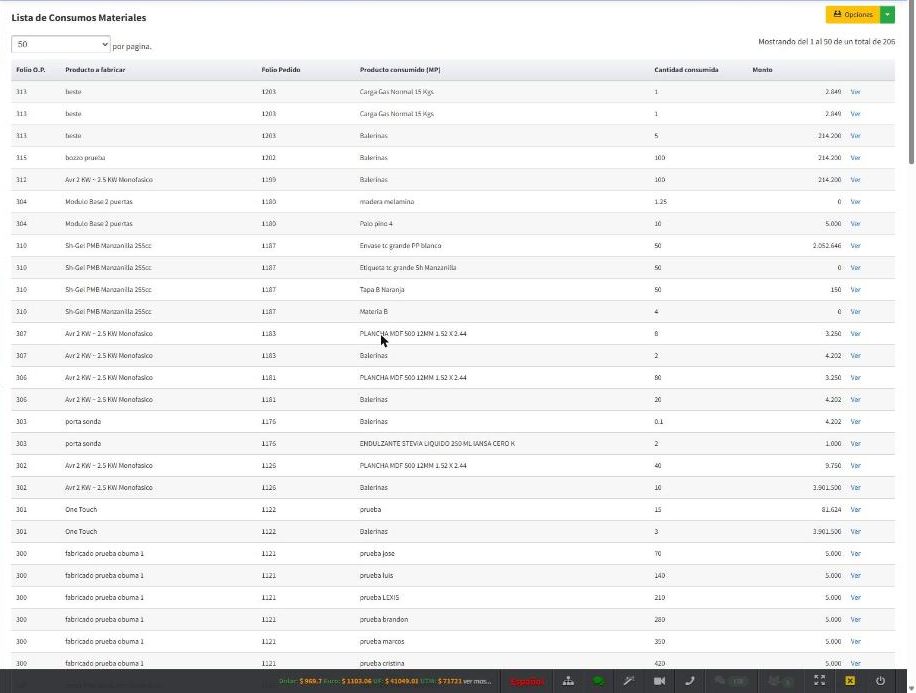
Task: Open 'Ver' link for madera melamina row
Action: coord(855,202)
